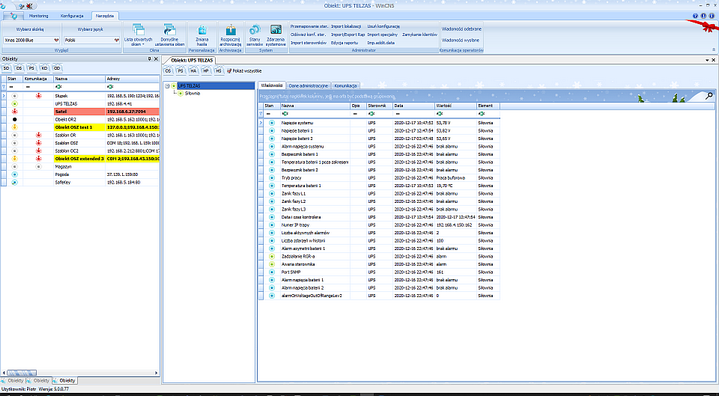Open the Dane administracyjne tab
This screenshot has width=719, height=396.
[x=309, y=86]
